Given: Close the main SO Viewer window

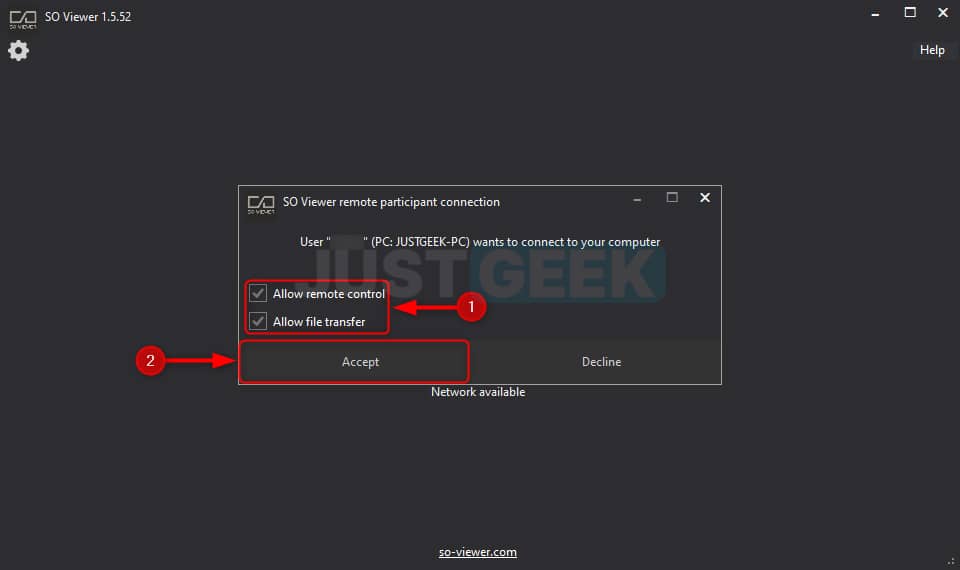Looking at the screenshot, I should pyautogui.click(x=943, y=12).
